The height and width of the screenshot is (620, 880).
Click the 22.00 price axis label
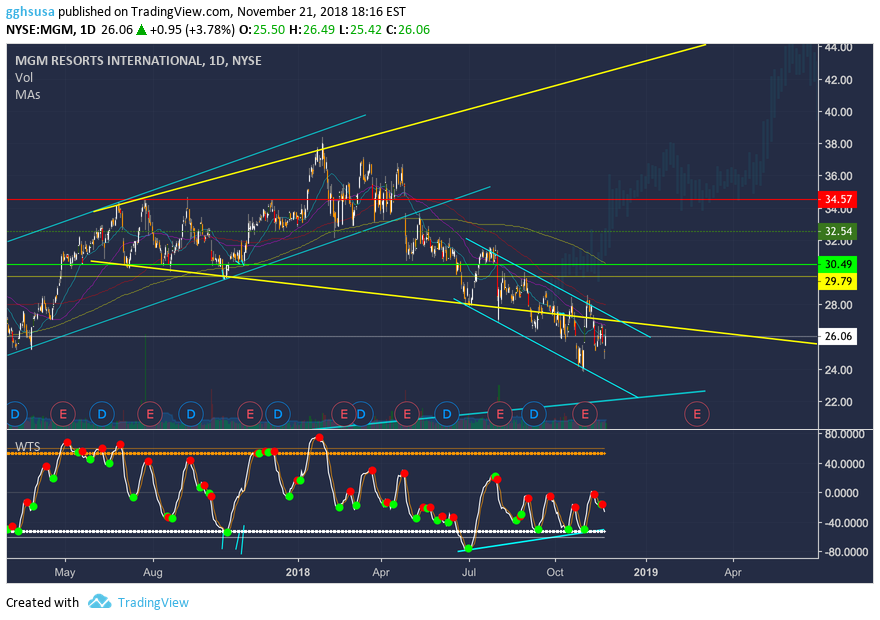pos(838,402)
